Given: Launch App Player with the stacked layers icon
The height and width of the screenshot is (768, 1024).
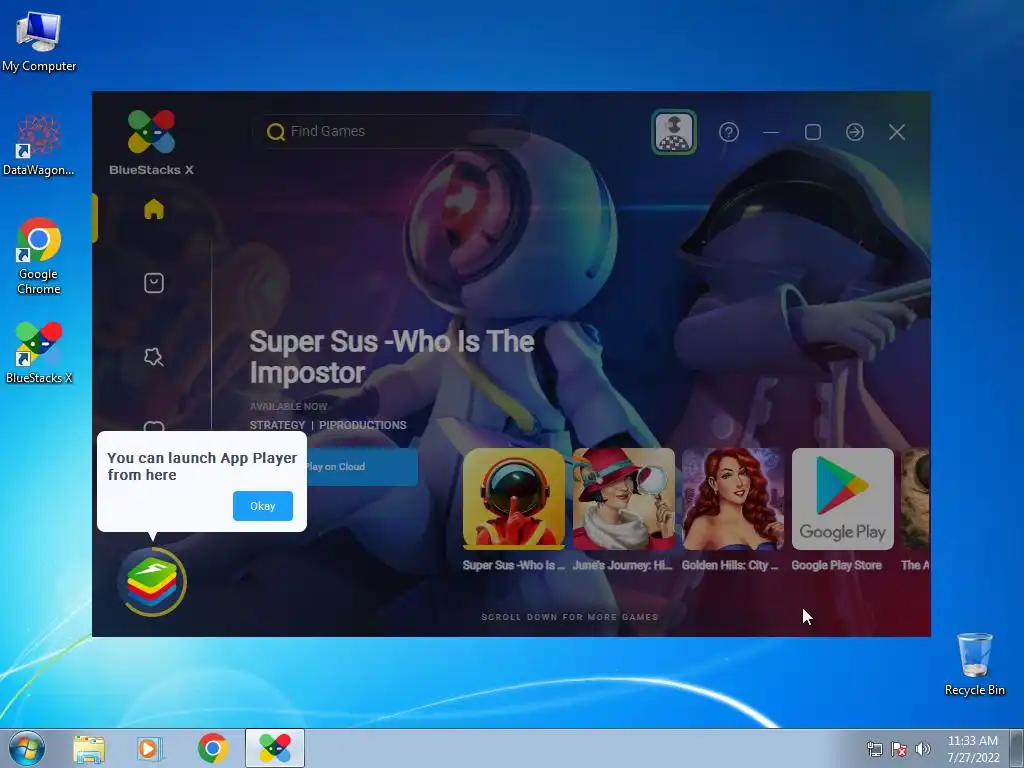Looking at the screenshot, I should coord(152,582).
